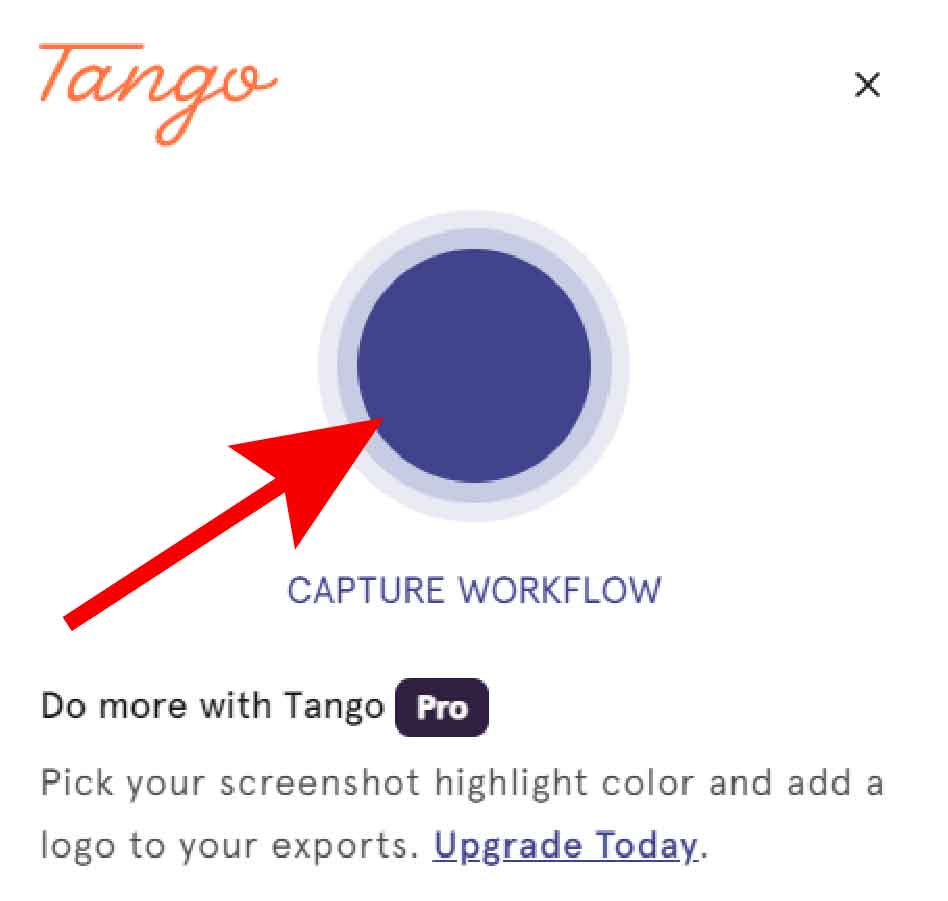Click the Pro badge
The width and height of the screenshot is (948, 901).
click(x=441, y=707)
